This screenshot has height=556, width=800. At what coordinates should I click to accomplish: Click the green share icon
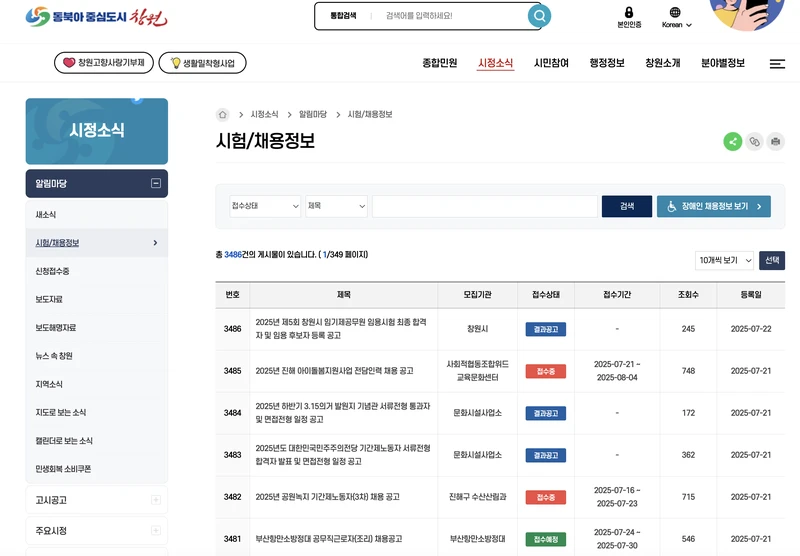click(733, 141)
